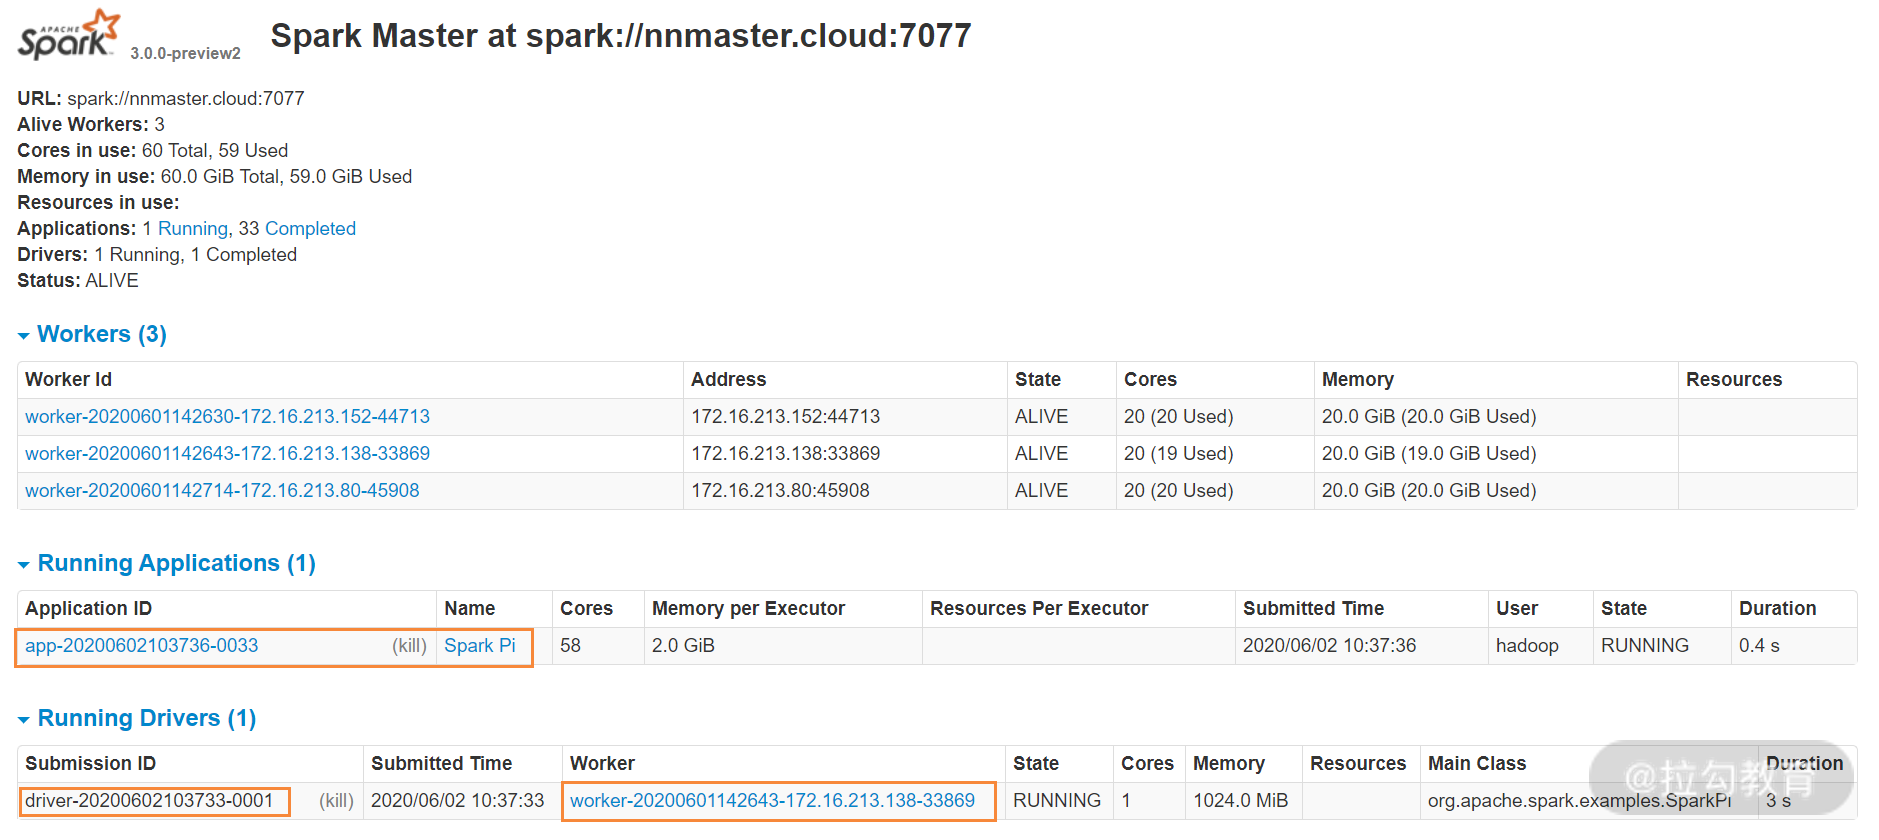The image size is (1879, 840).
Task: Click the Alive Workers: 3 line
Action: coord(91,124)
